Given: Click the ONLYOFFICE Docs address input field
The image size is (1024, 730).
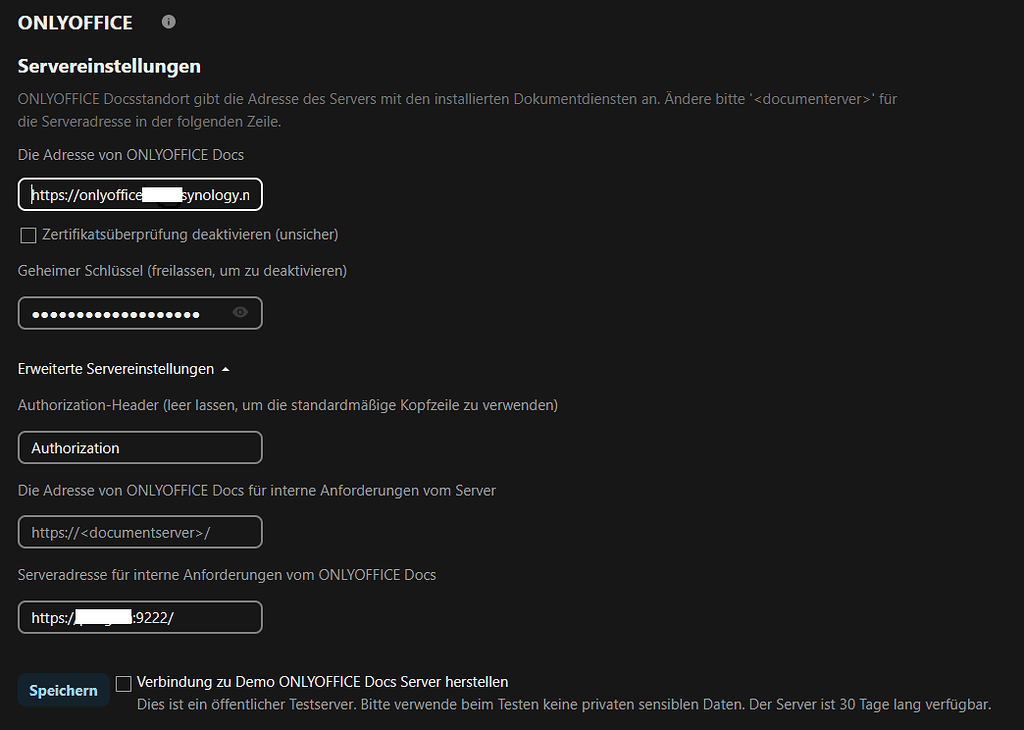Looking at the screenshot, I should point(139,194).
